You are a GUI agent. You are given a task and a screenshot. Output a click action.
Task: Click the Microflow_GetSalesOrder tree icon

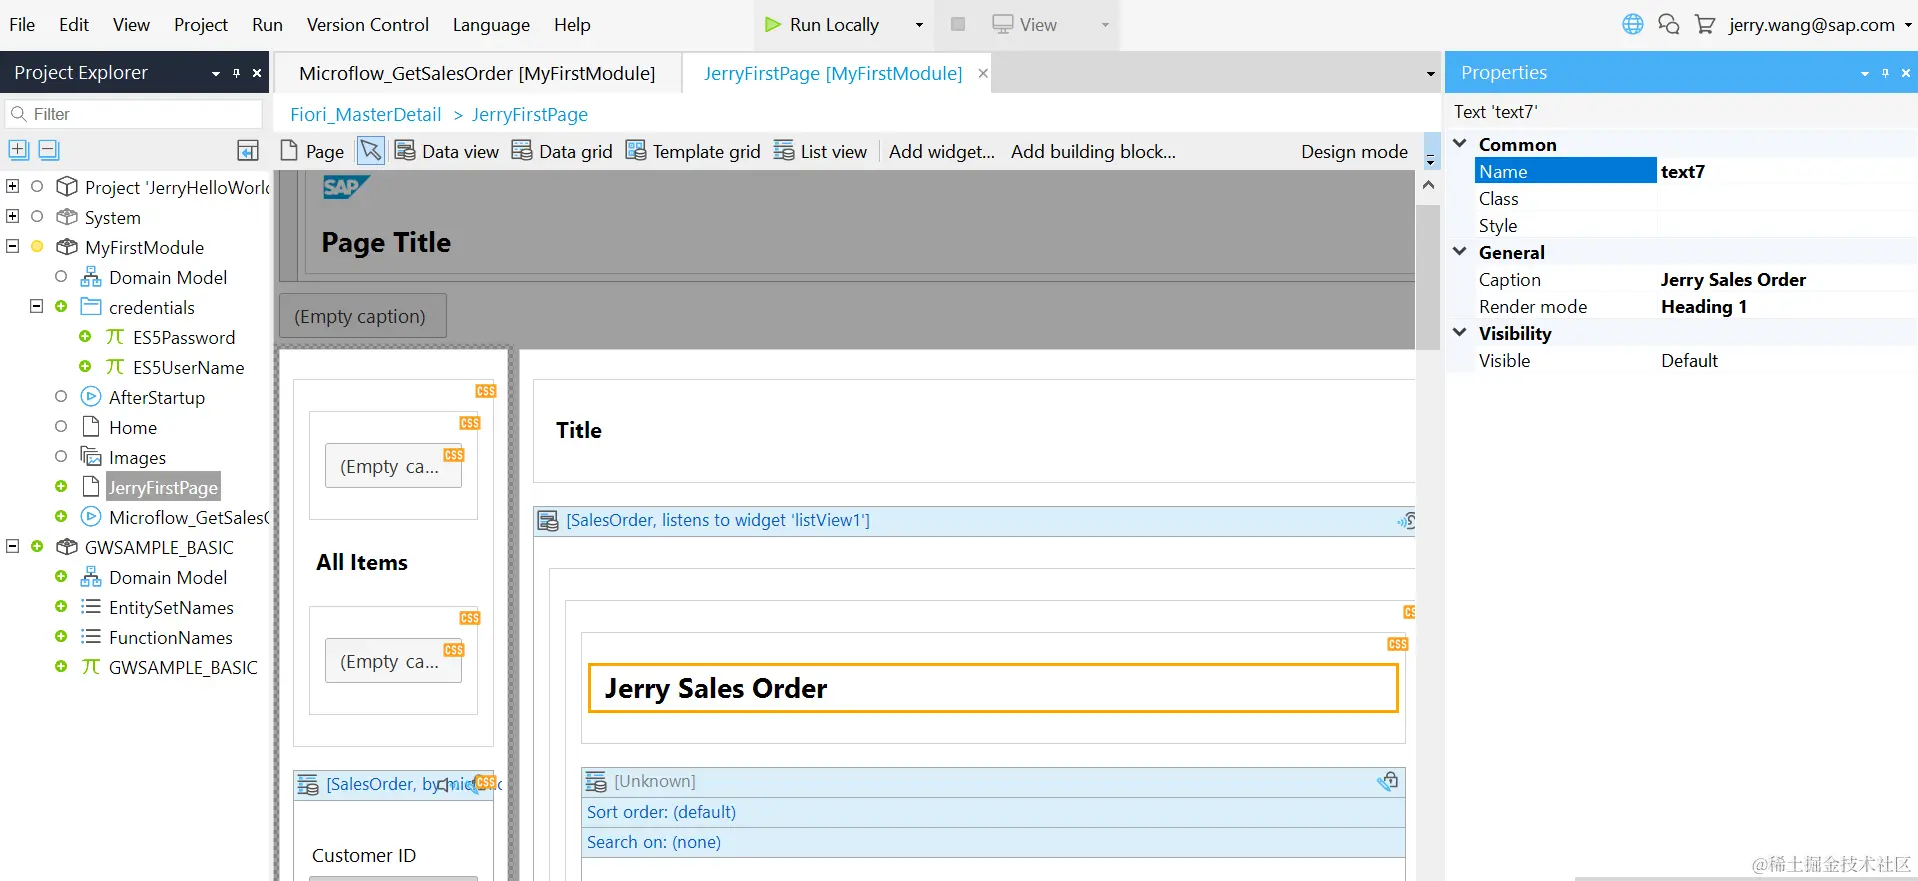91,517
